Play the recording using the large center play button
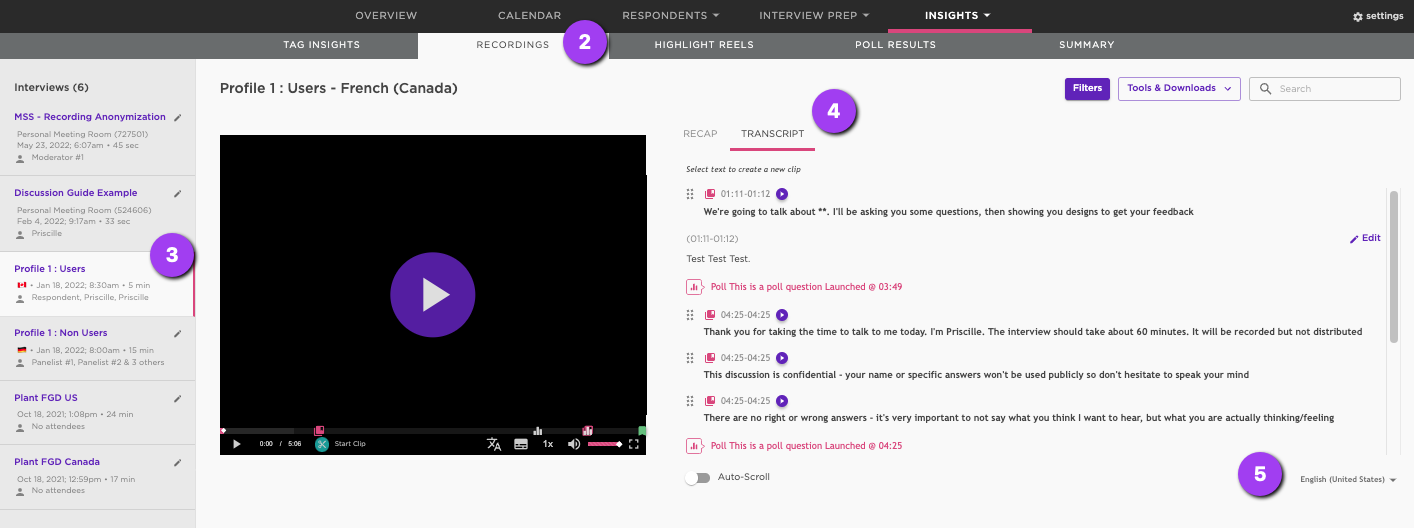The image size is (1414, 528). pyautogui.click(x=432, y=294)
